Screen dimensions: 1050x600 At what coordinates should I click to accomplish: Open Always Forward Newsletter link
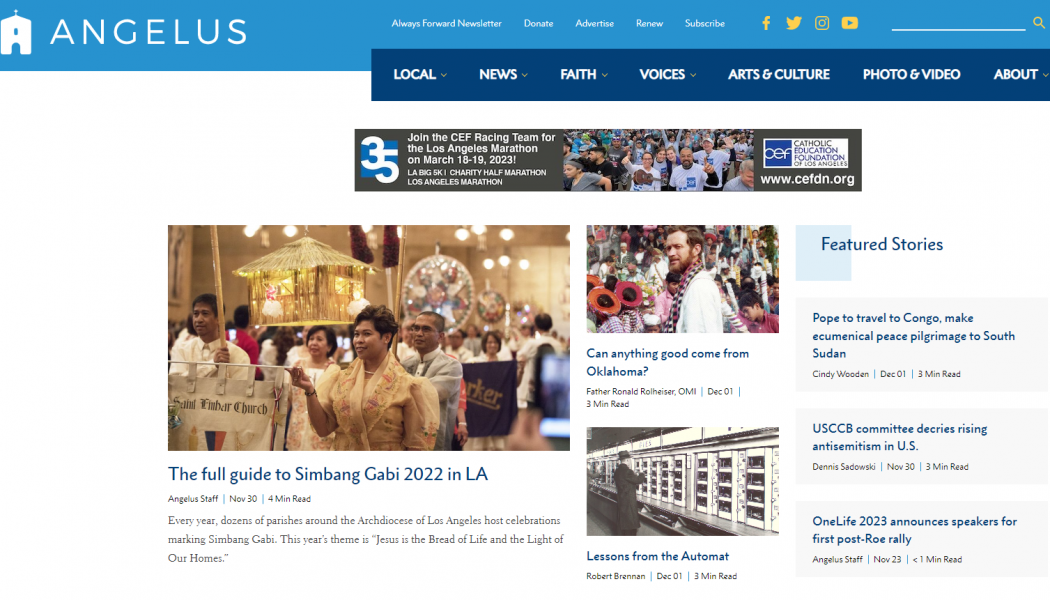coord(447,23)
